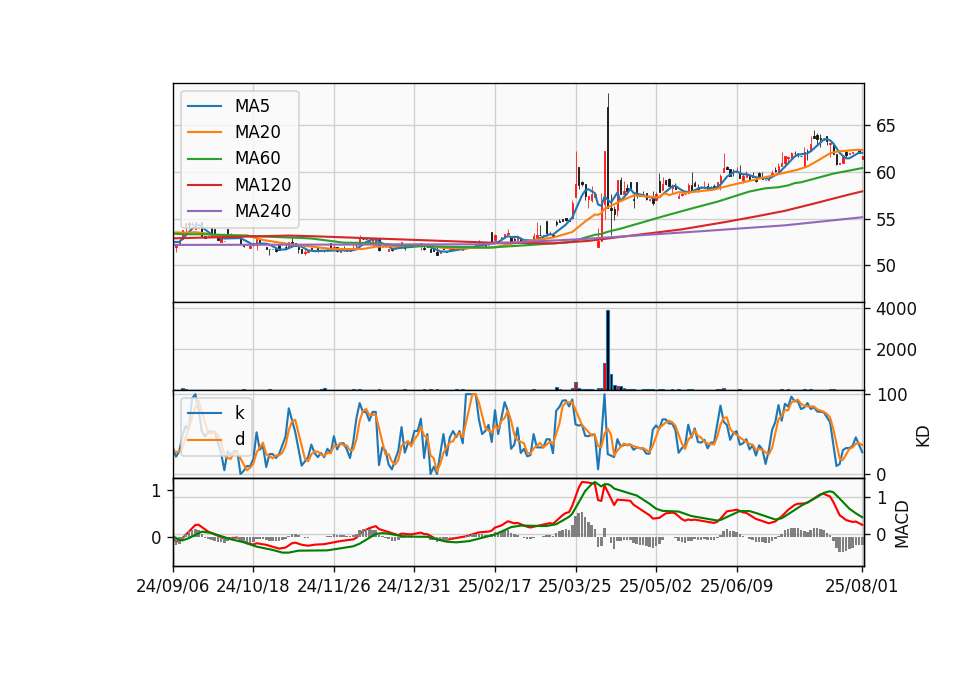Click the MA5 legend label
Image resolution: width=960 pixels, height=690 pixels.
252,106
